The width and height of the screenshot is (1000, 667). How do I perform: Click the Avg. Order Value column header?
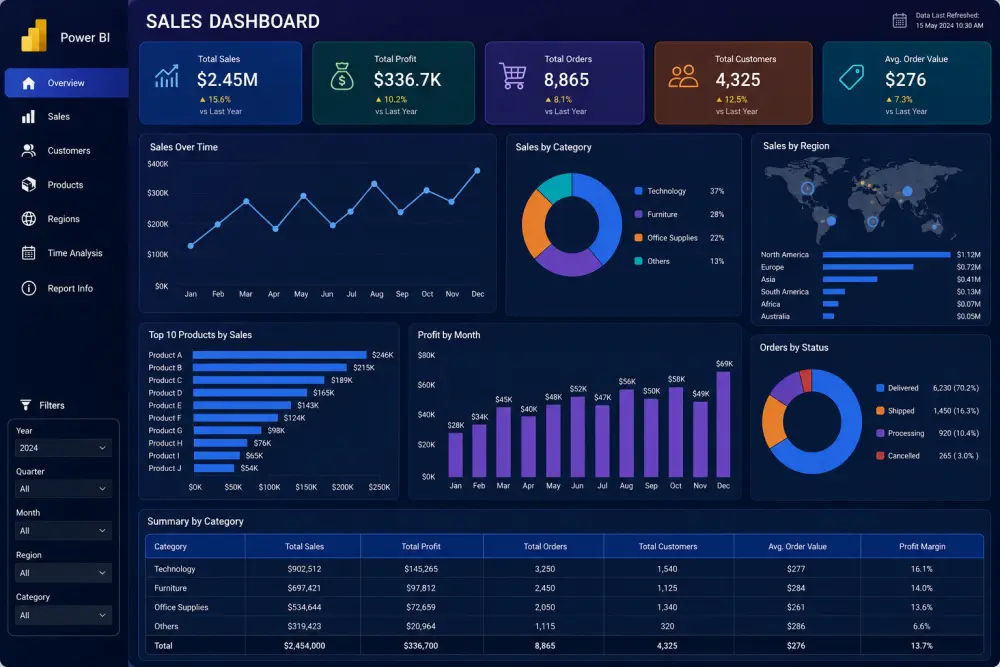[797, 546]
